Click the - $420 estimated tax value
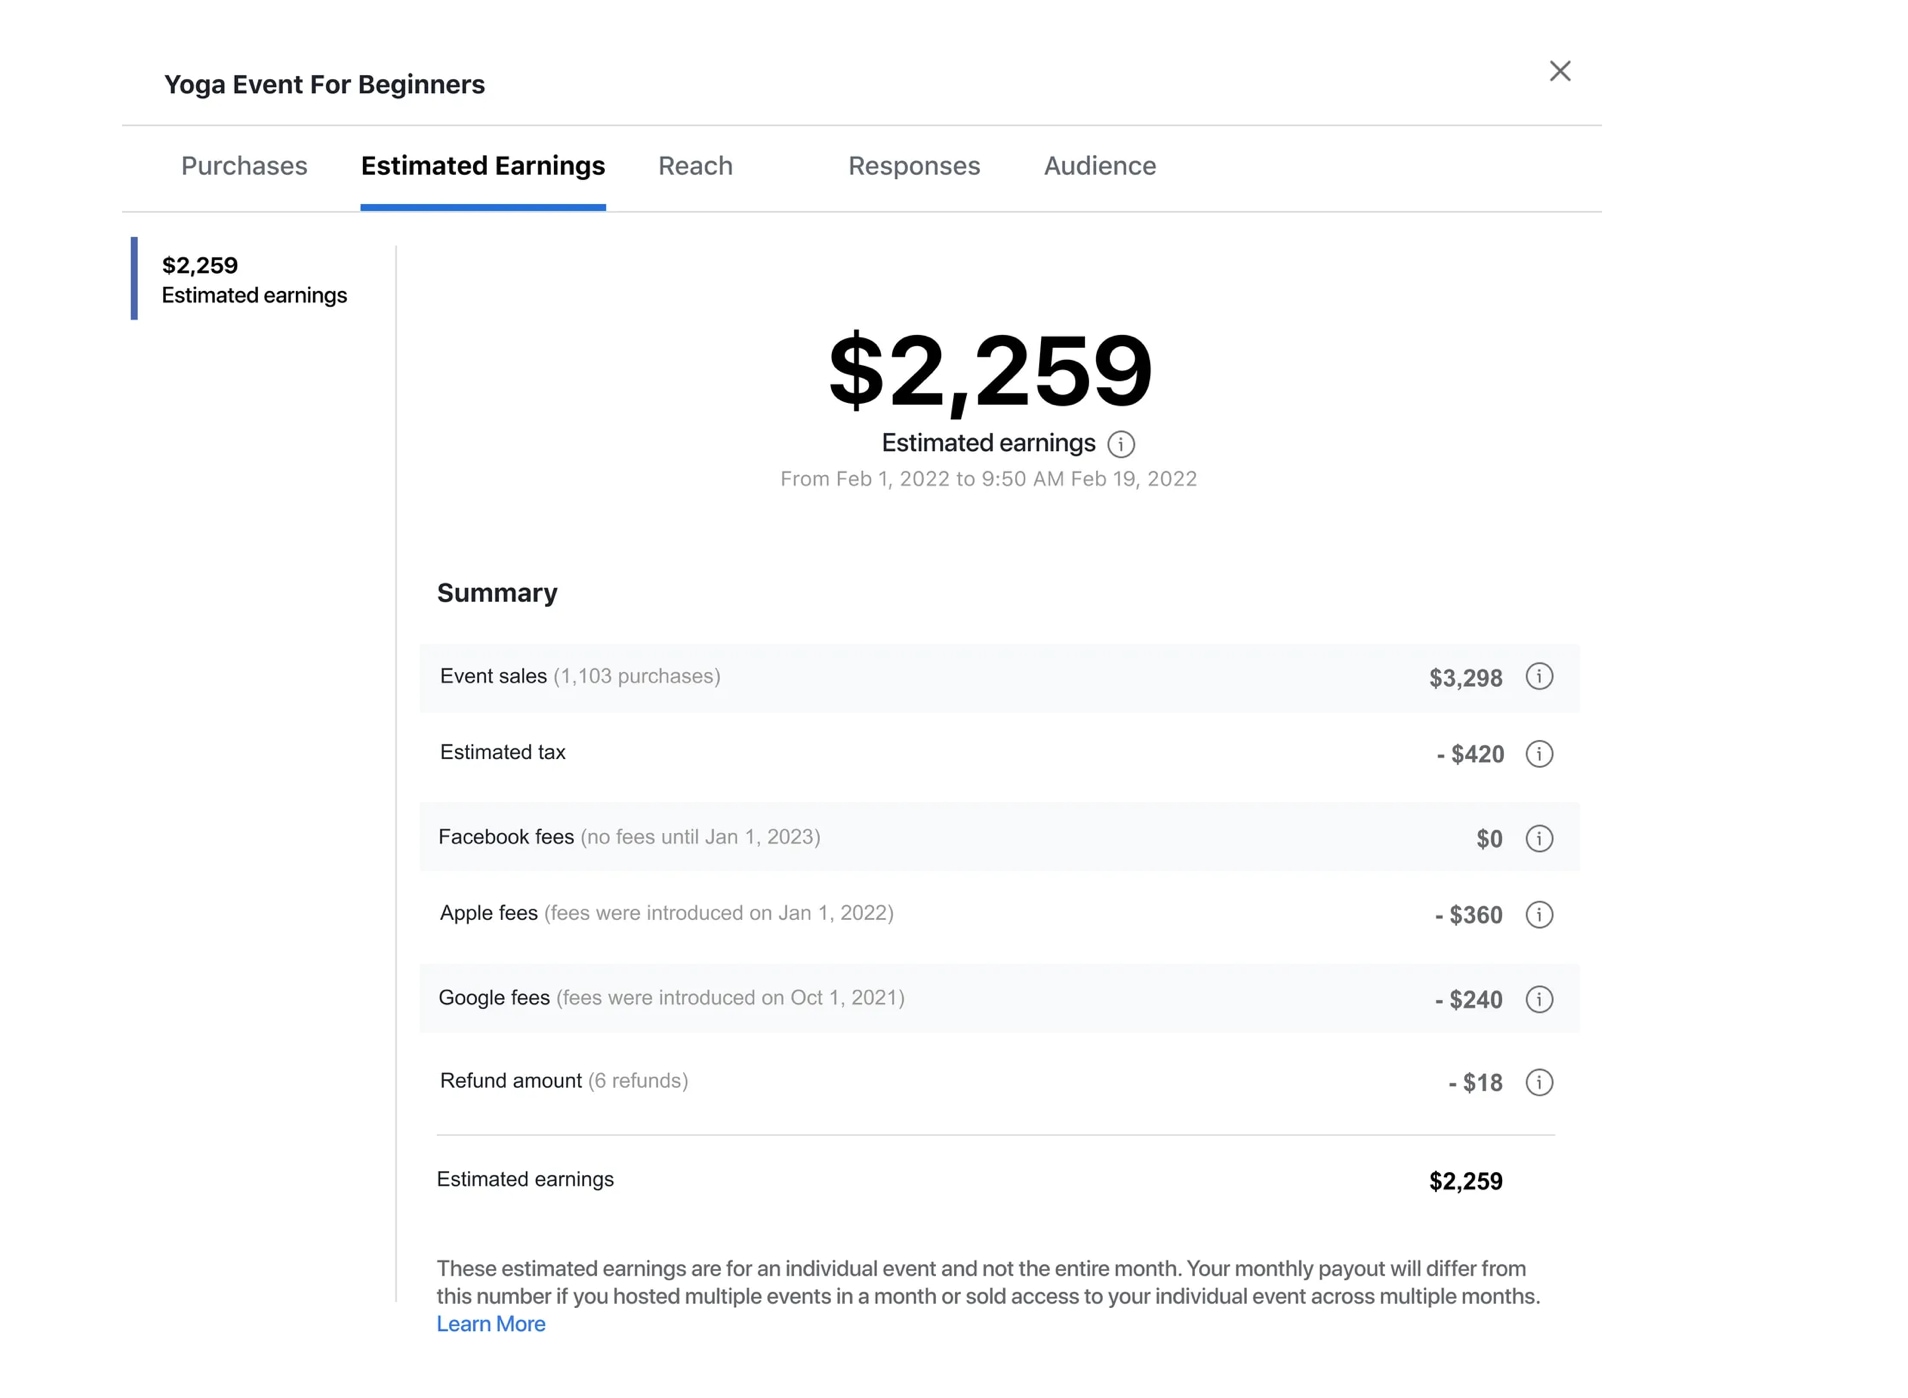Image resolution: width=1908 pixels, height=1398 pixels. [x=1470, y=754]
